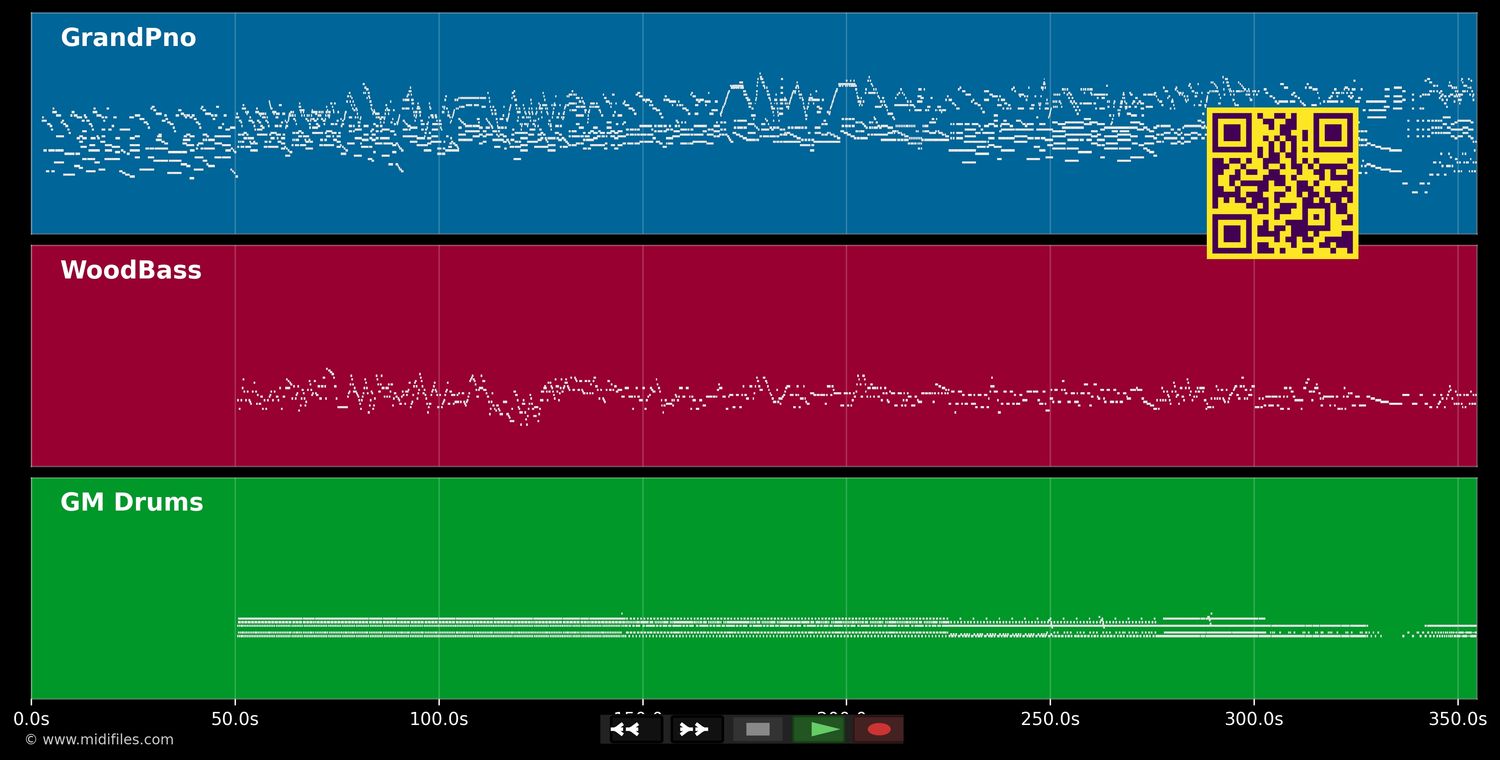
Task: Jump to the 250.0s timeline mark
Action: [x=1050, y=719]
